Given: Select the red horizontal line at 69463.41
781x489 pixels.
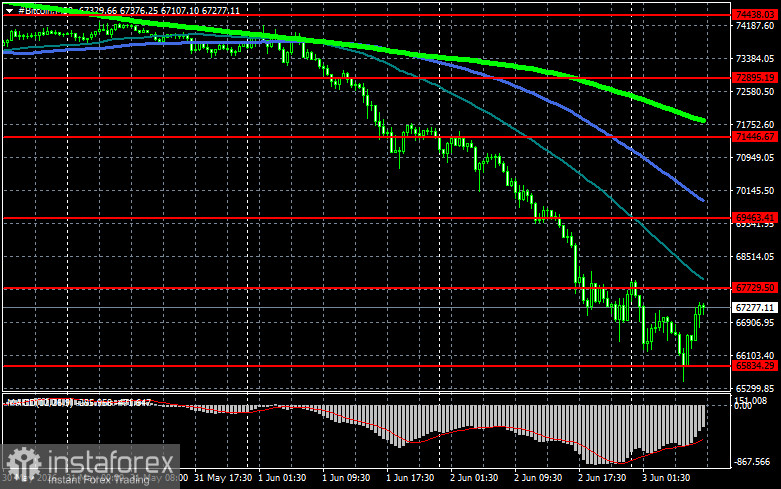Looking at the screenshot, I should point(368,218).
